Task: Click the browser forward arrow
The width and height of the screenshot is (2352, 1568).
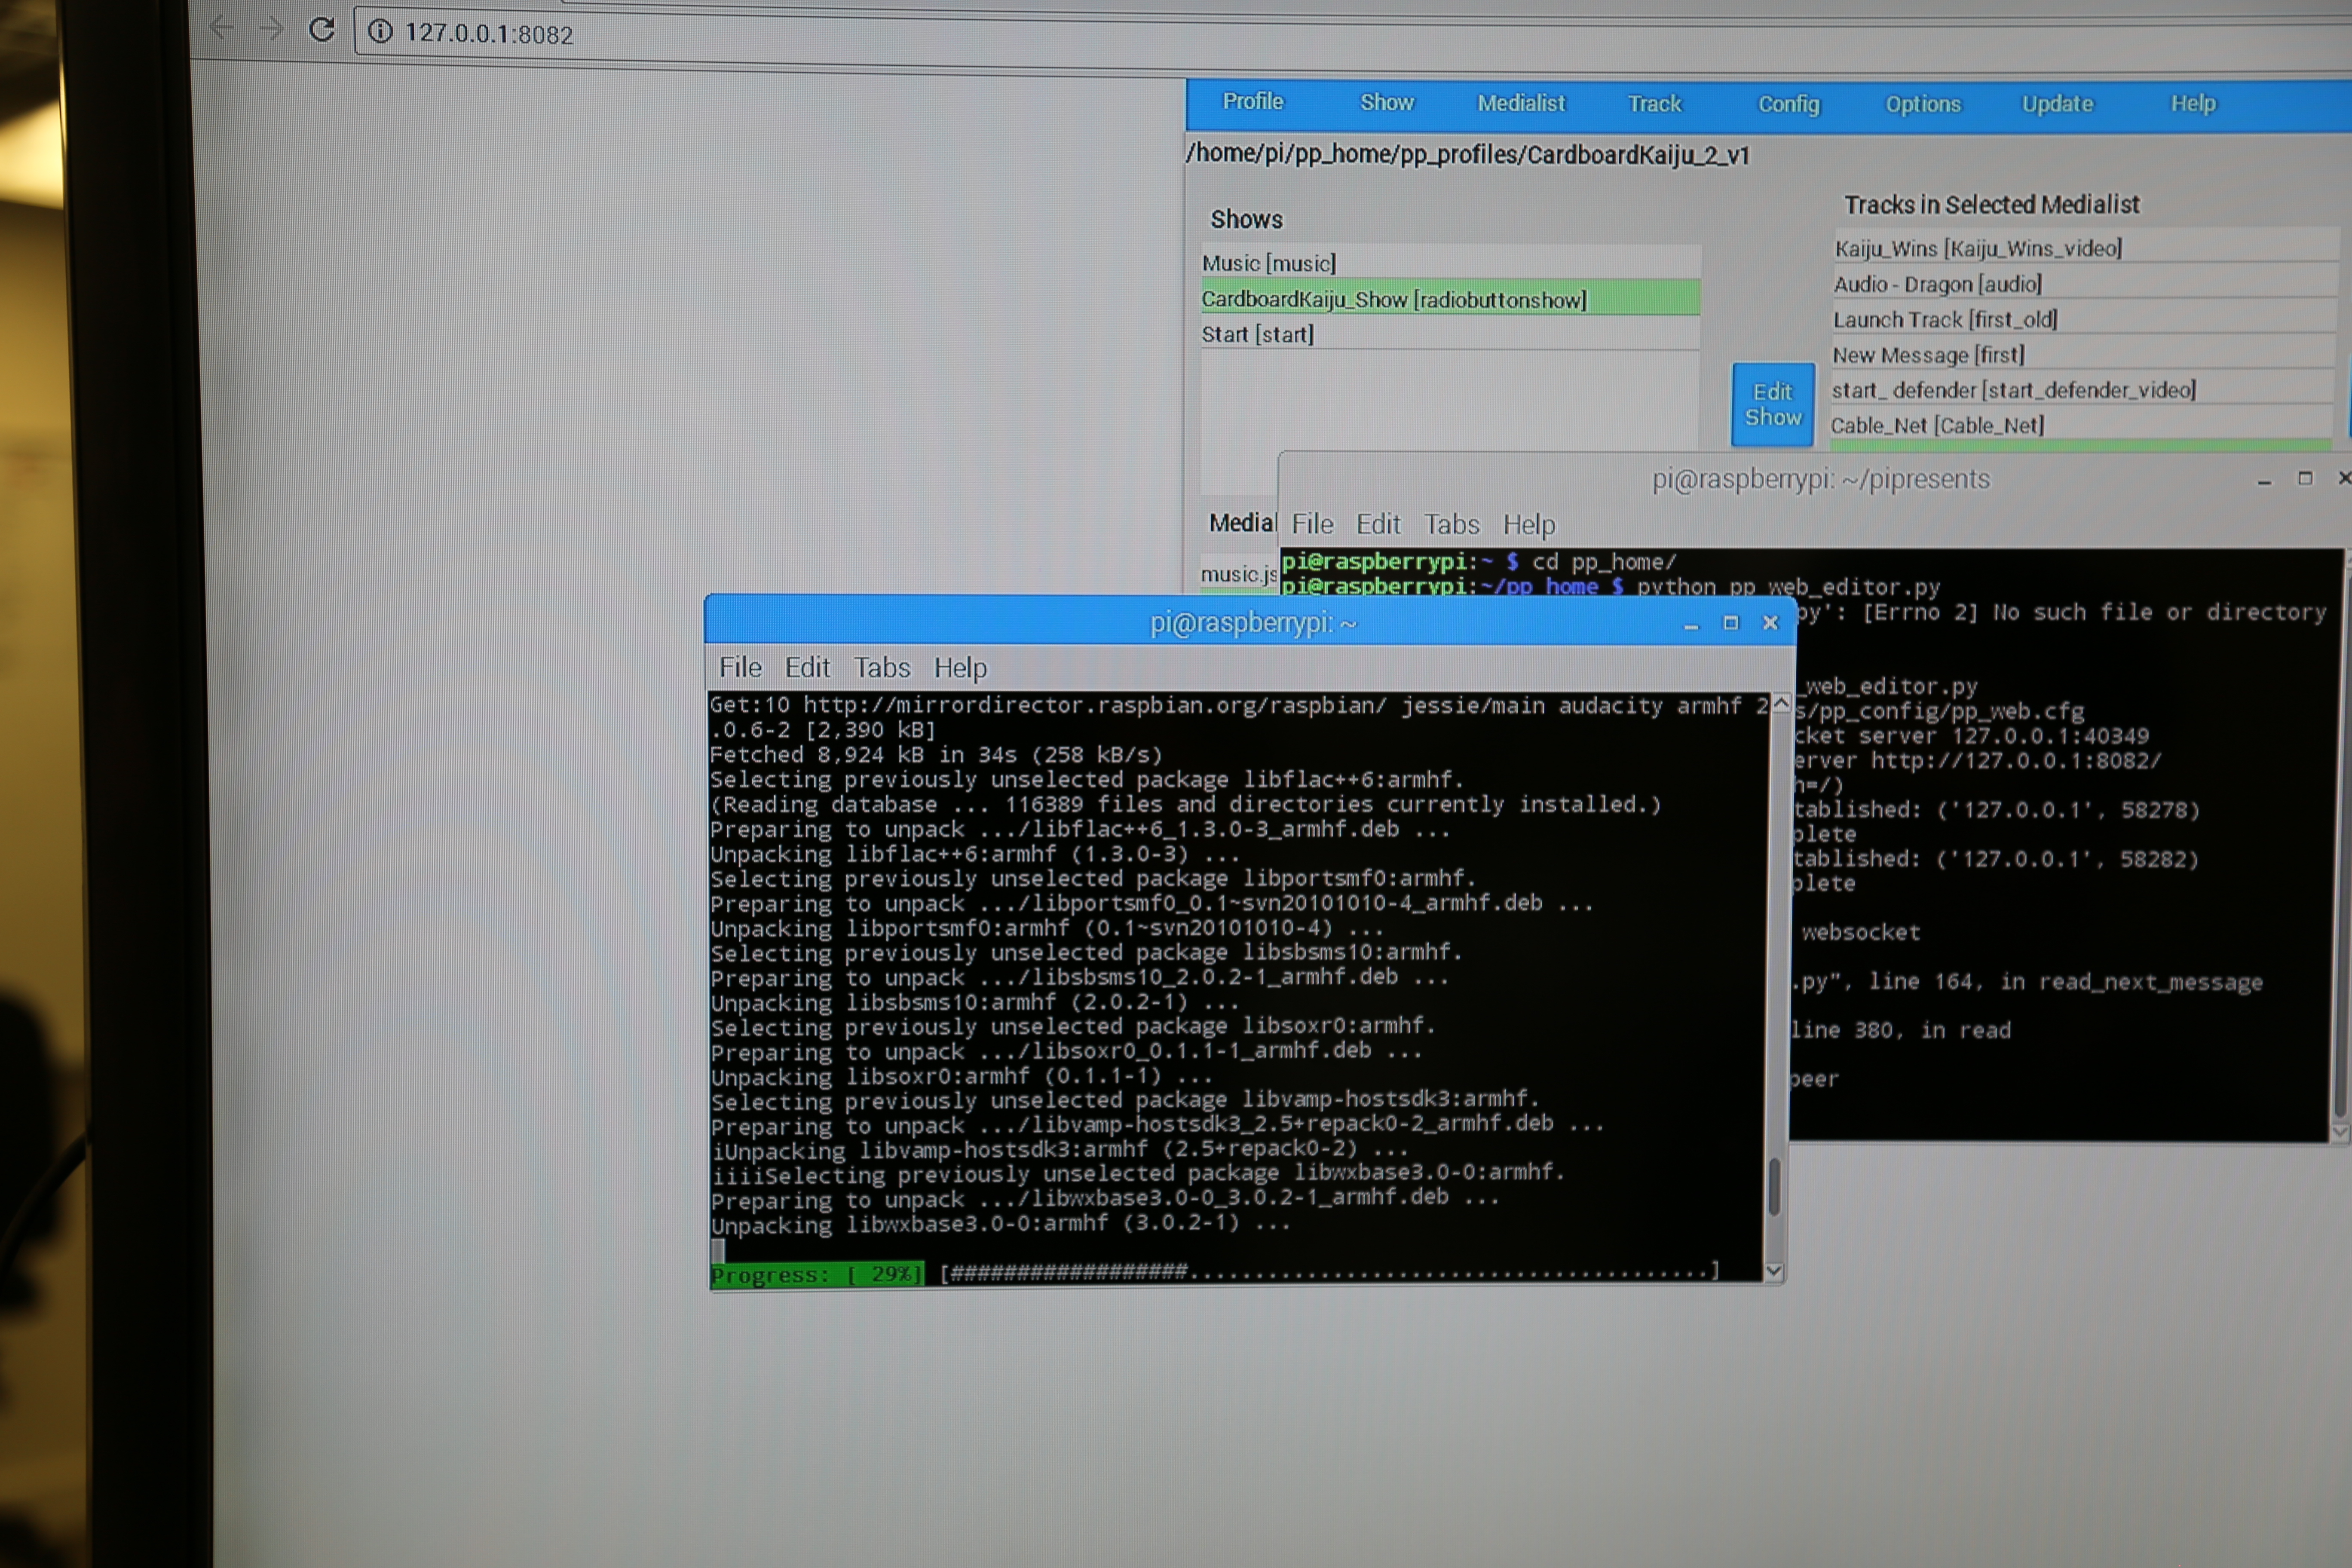Action: 270,29
